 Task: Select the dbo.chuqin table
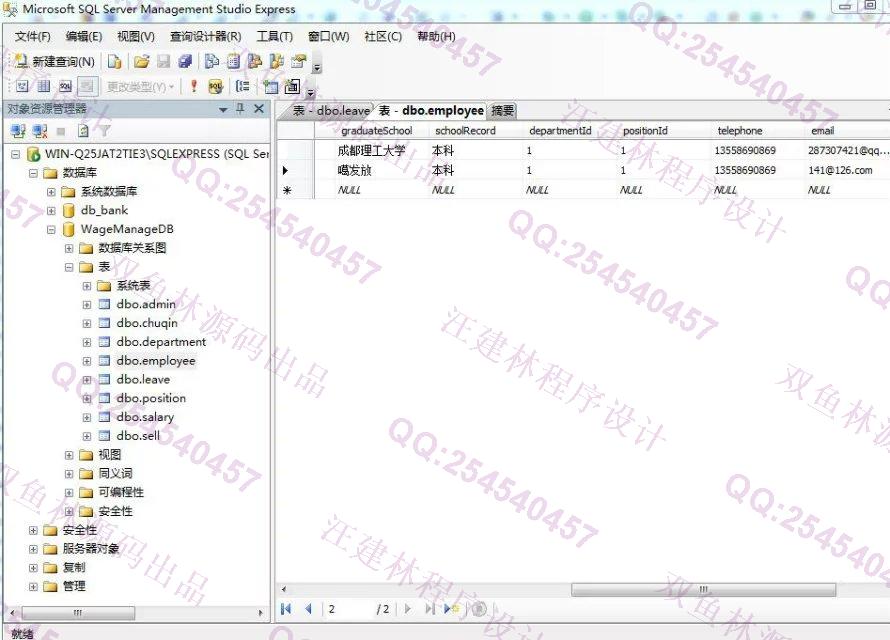click(x=147, y=323)
